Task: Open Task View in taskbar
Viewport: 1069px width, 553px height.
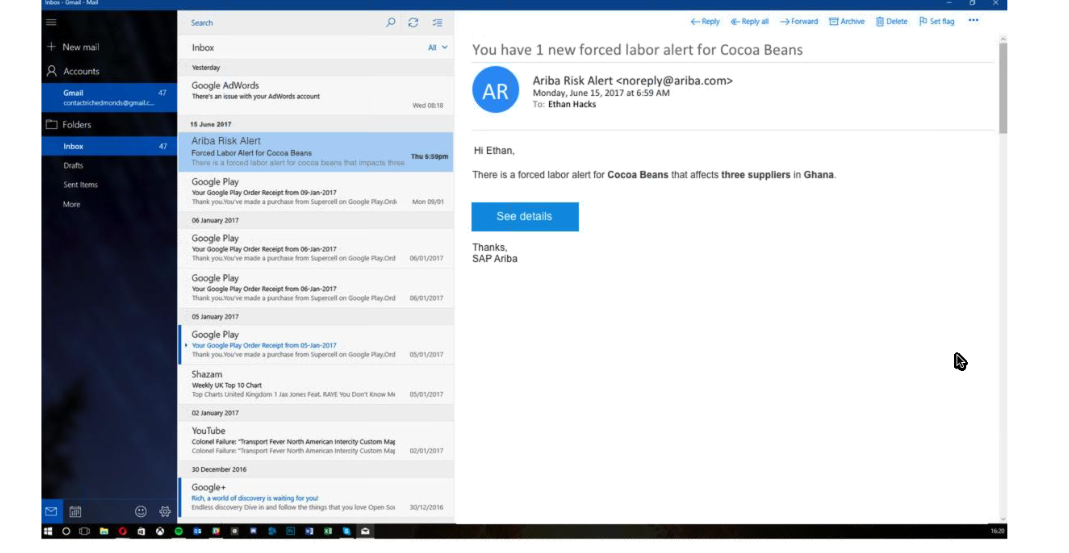Action: click(85, 531)
